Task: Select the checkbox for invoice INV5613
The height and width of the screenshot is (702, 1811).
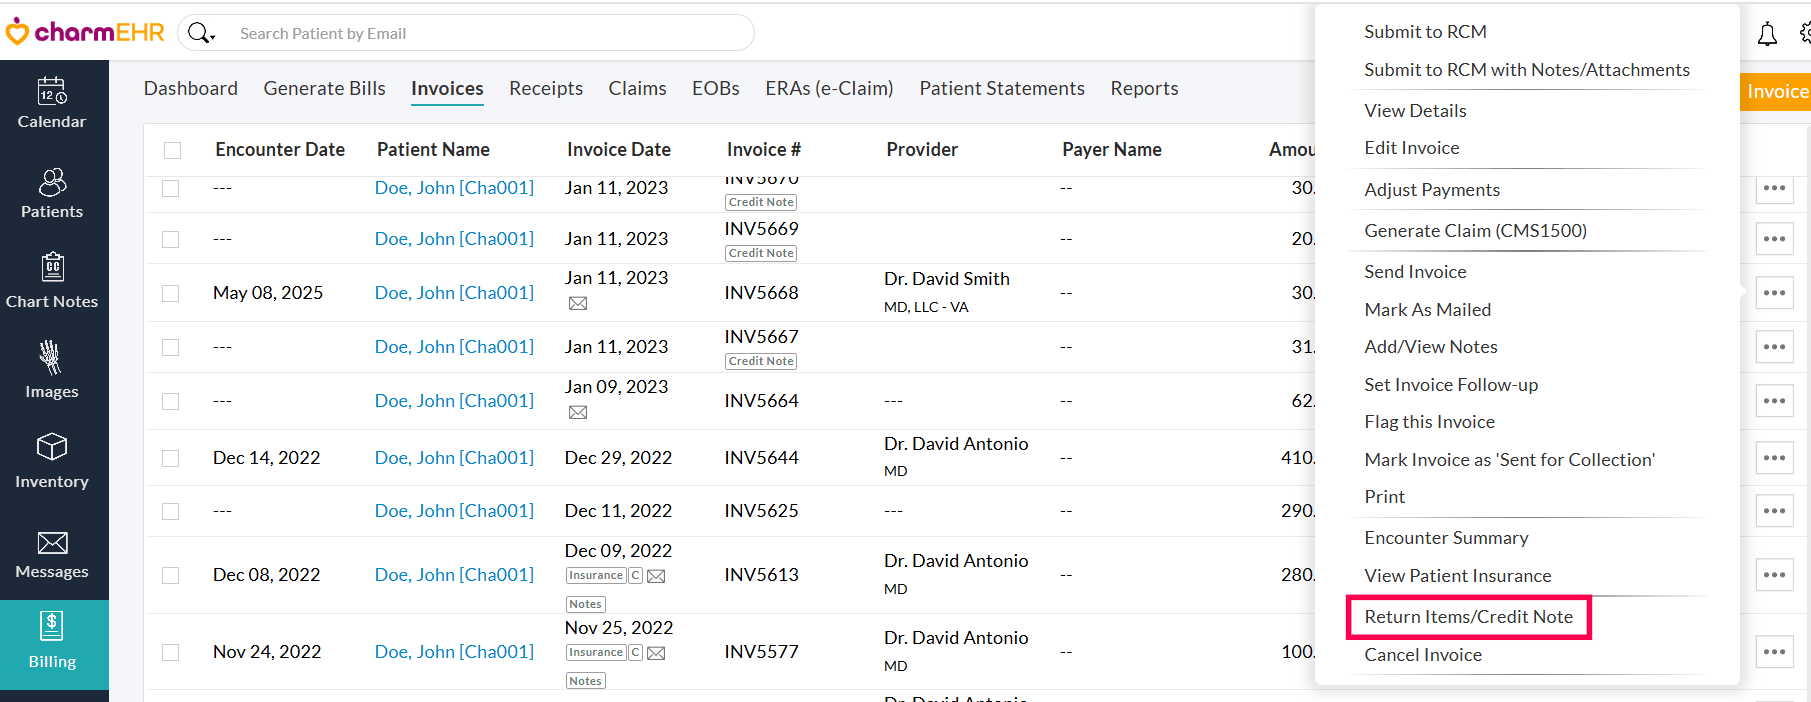Action: click(171, 575)
